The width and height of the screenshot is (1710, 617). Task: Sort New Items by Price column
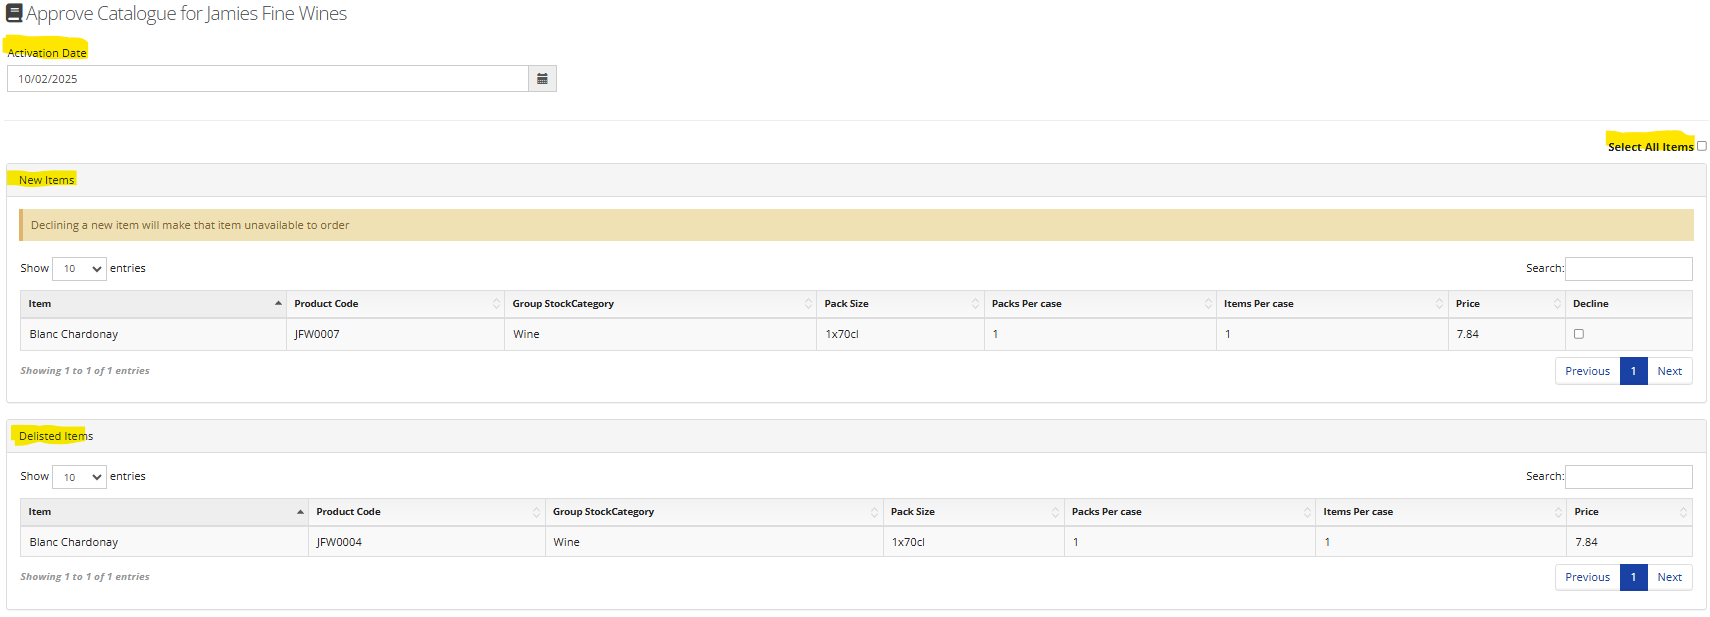pyautogui.click(x=1506, y=304)
